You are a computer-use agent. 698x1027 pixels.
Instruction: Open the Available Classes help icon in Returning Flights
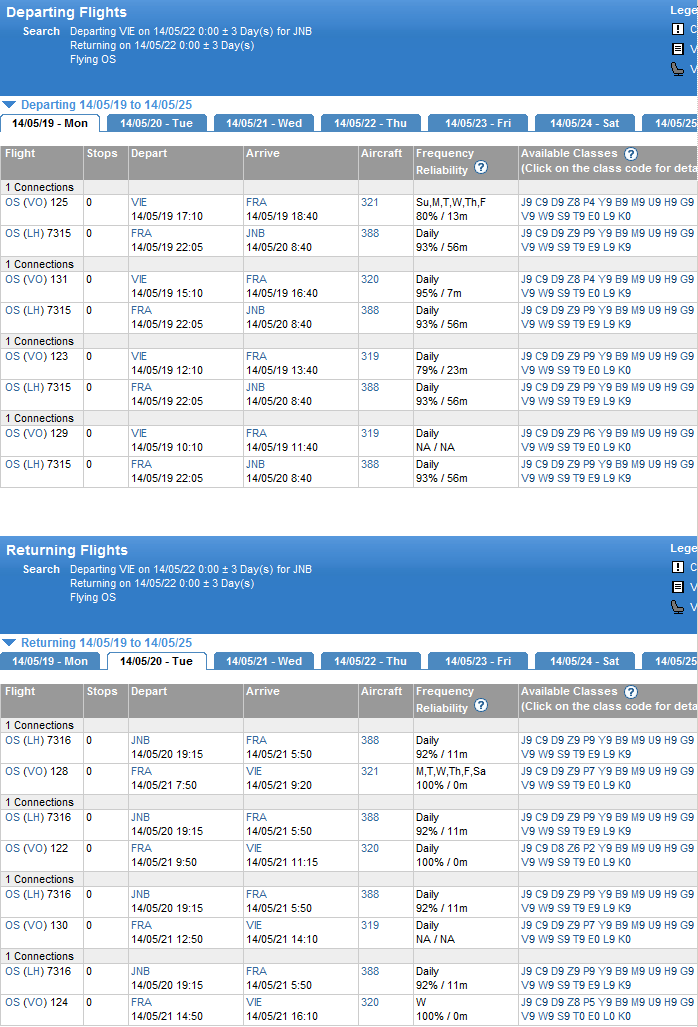point(631,692)
